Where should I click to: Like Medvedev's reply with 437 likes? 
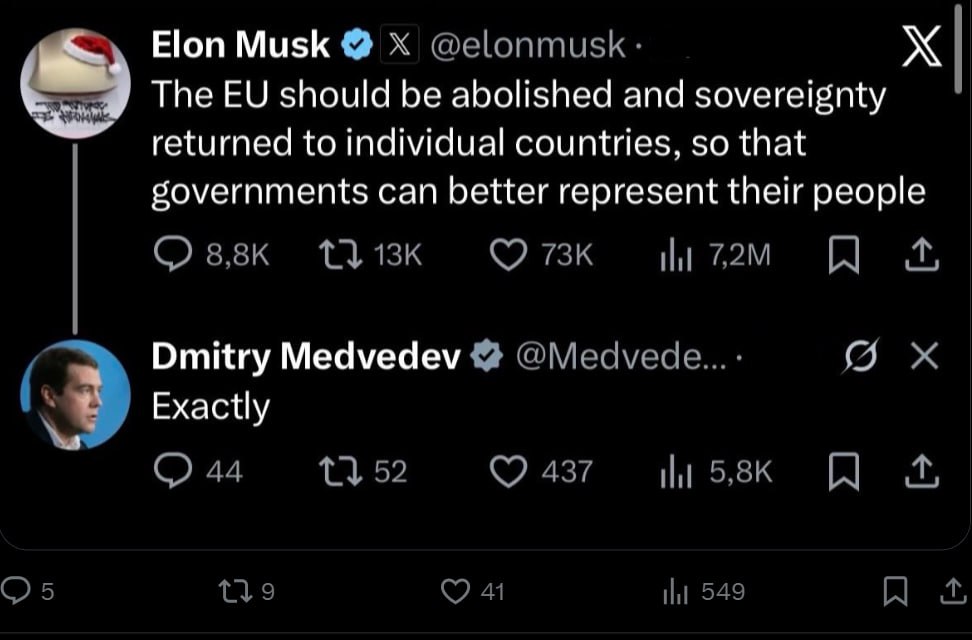pos(509,471)
